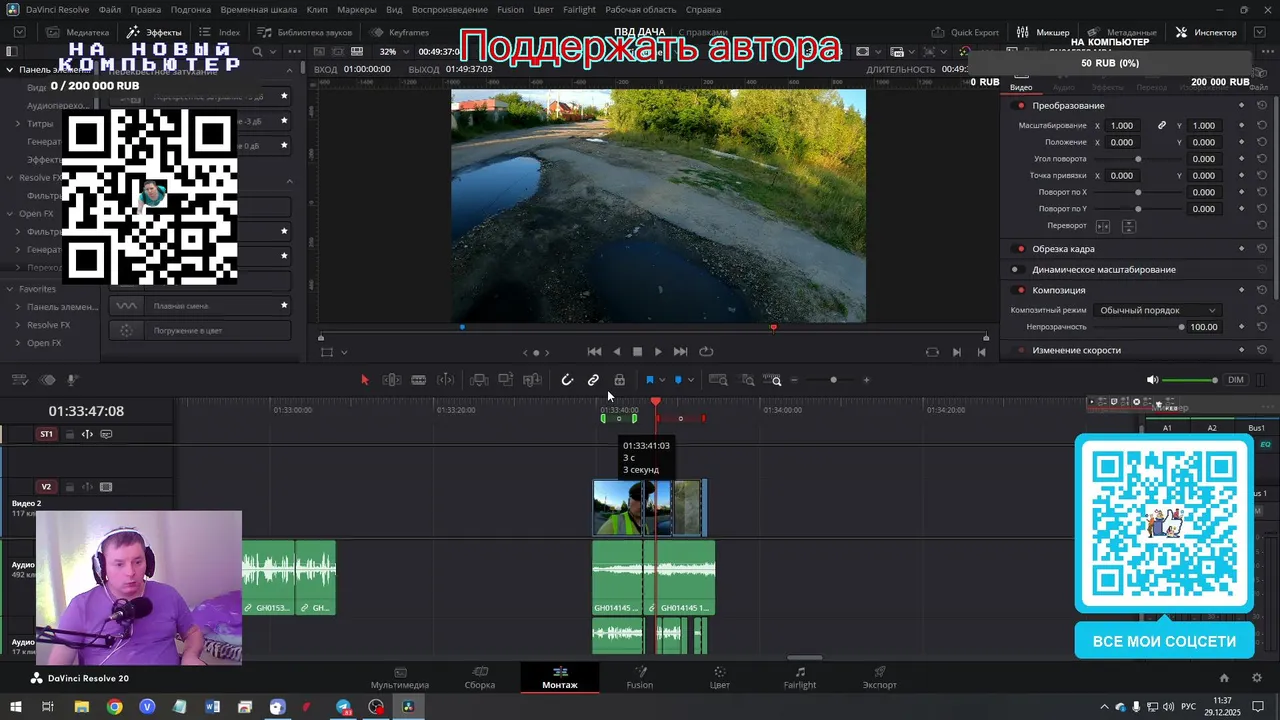The width and height of the screenshot is (1280, 720).
Task: Open the Медиатека panel
Action: (x=77, y=32)
